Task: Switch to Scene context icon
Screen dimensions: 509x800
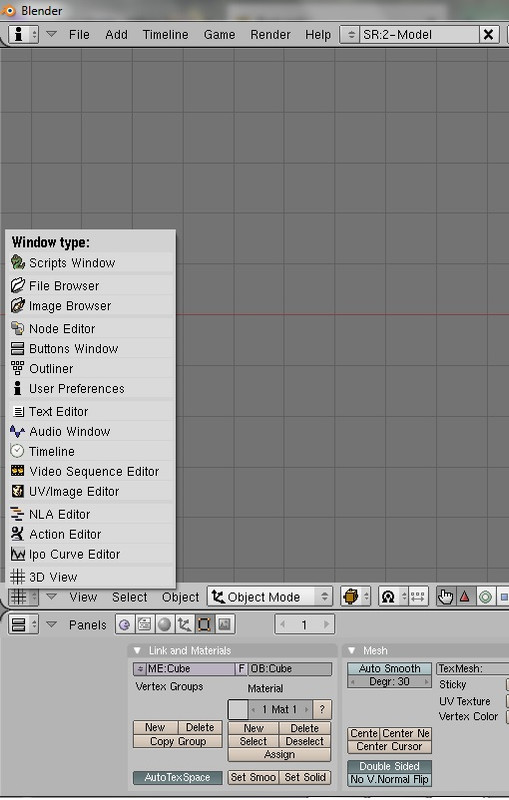Action: 224,624
